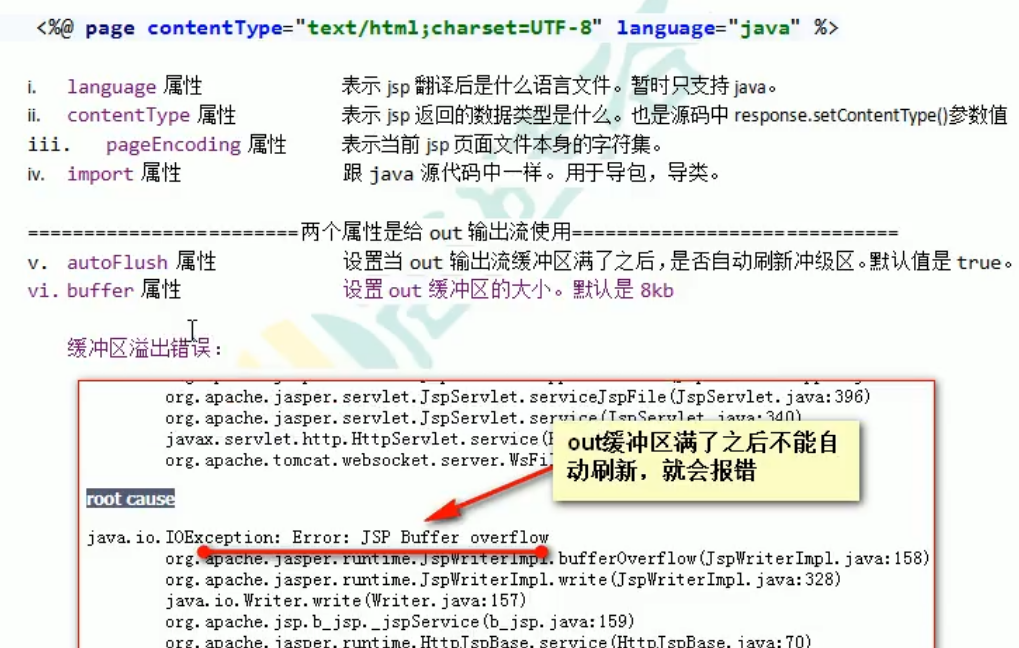
Task: Click the HttpJspBase.service (HttpJspBase.java:70) line
Action: [488, 640]
